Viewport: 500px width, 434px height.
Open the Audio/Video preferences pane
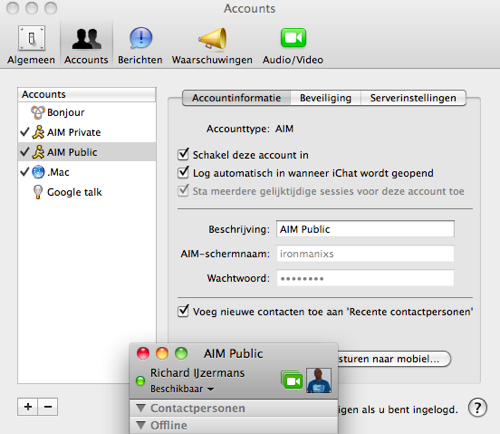click(x=293, y=45)
